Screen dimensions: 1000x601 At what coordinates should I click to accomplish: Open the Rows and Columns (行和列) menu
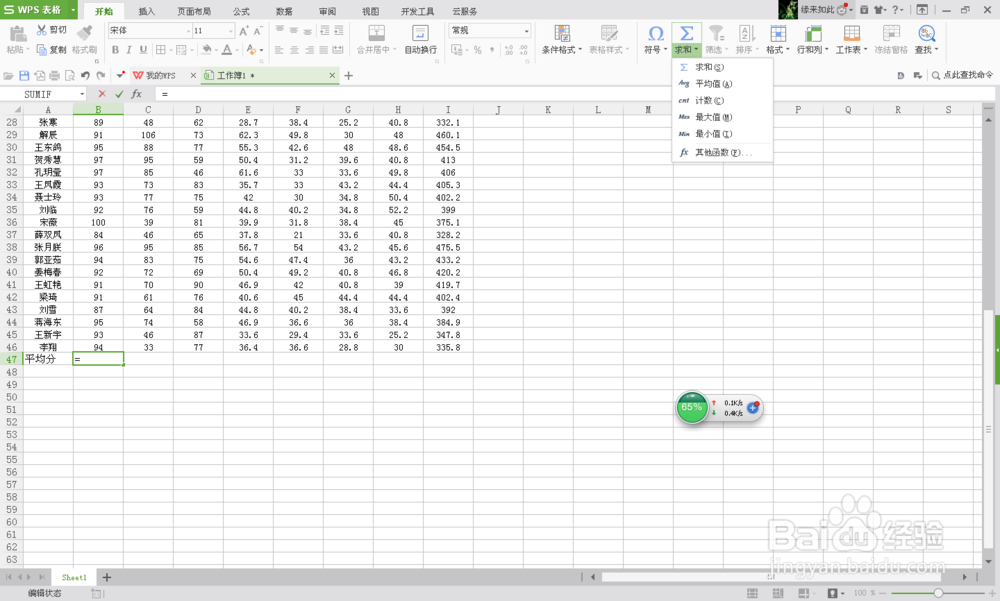pos(812,40)
